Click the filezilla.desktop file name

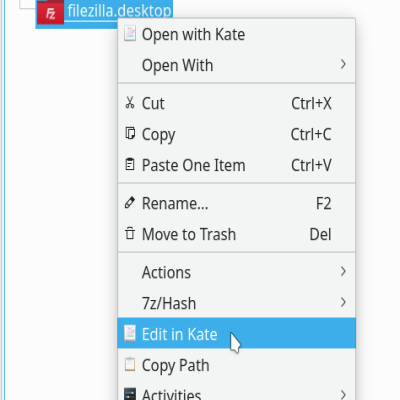[x=119, y=11]
